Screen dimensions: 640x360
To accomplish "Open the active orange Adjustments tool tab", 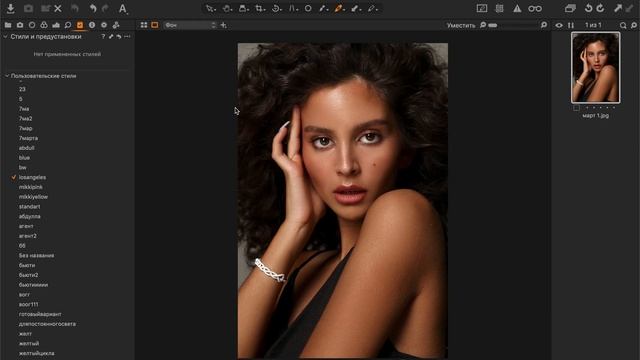I will pyautogui.click(x=80, y=25).
